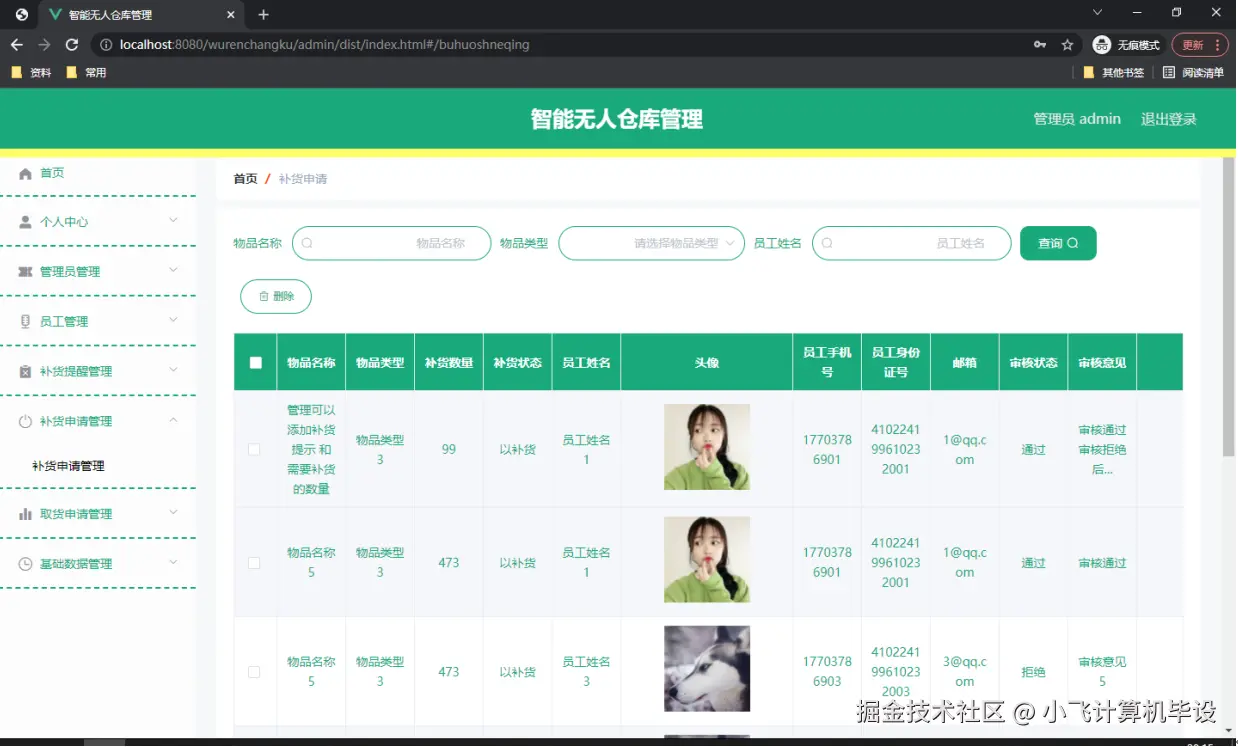
Task: Expand the 取货申请管理 sidebar menu
Action: coord(173,513)
